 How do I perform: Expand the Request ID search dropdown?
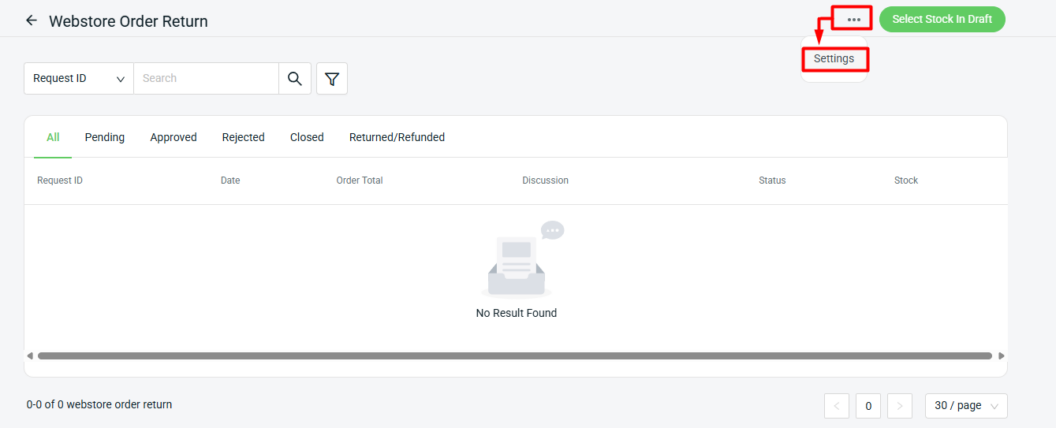(78, 78)
